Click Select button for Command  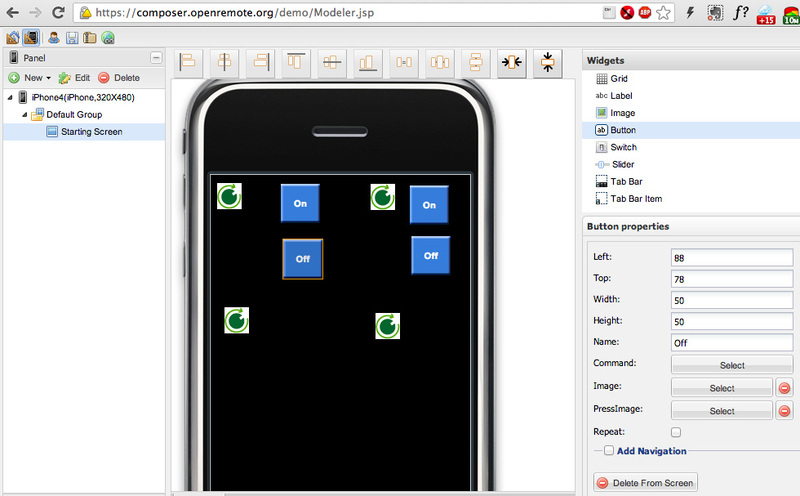pyautogui.click(x=732, y=365)
